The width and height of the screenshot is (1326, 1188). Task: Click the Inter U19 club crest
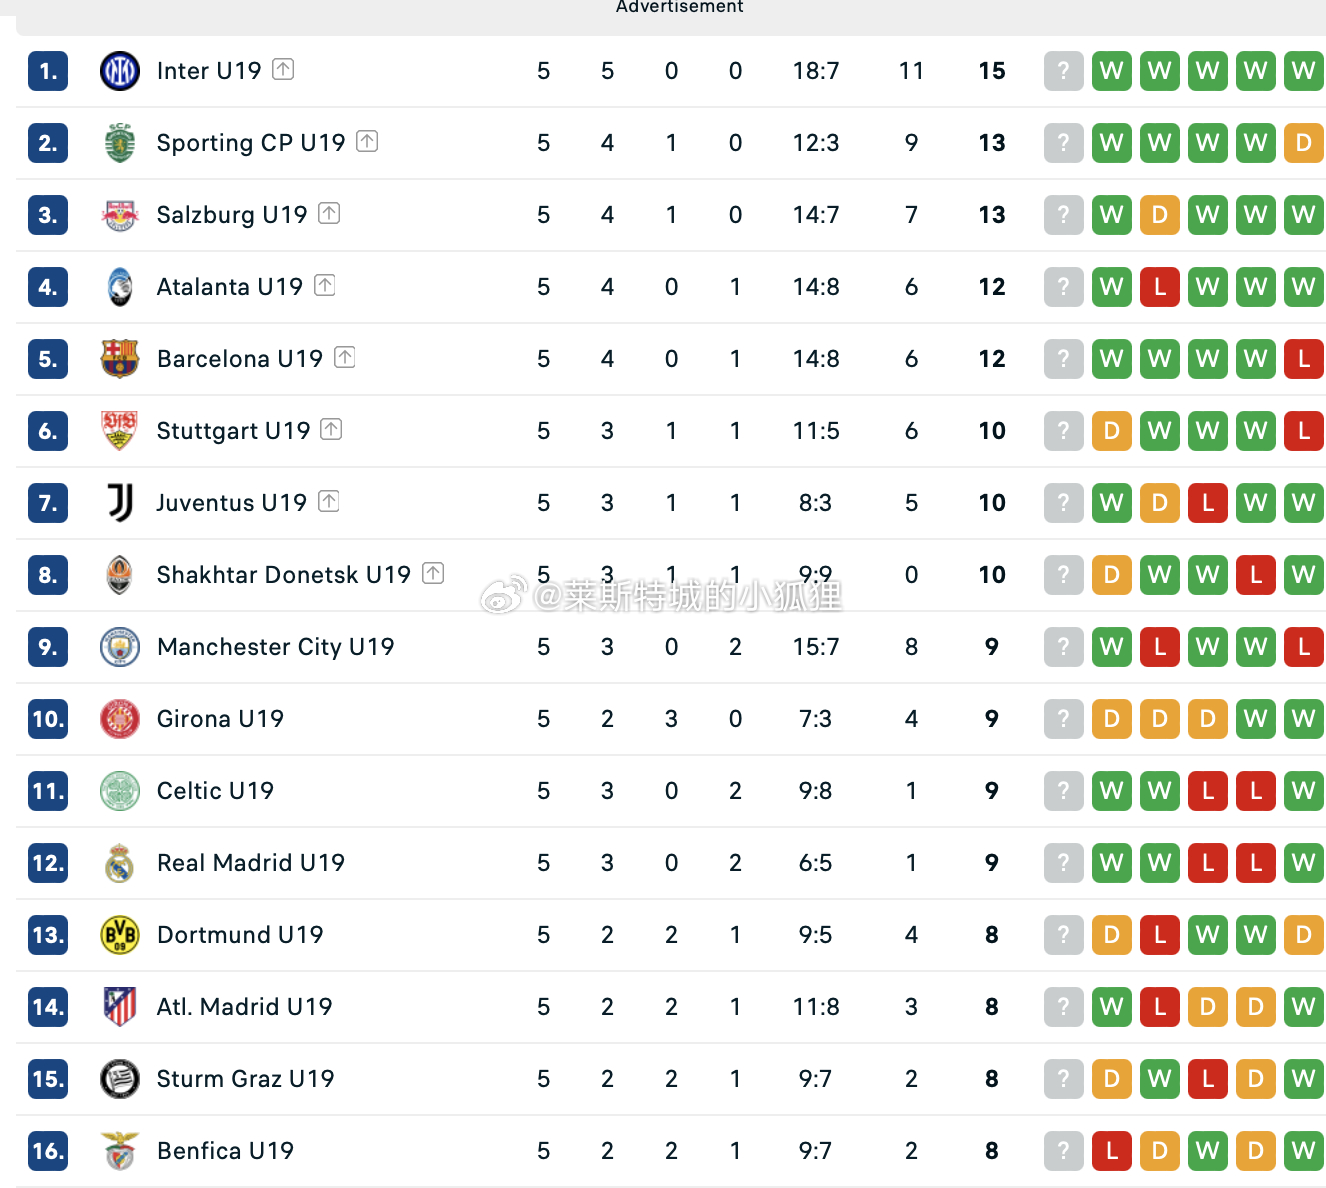pyautogui.click(x=120, y=71)
